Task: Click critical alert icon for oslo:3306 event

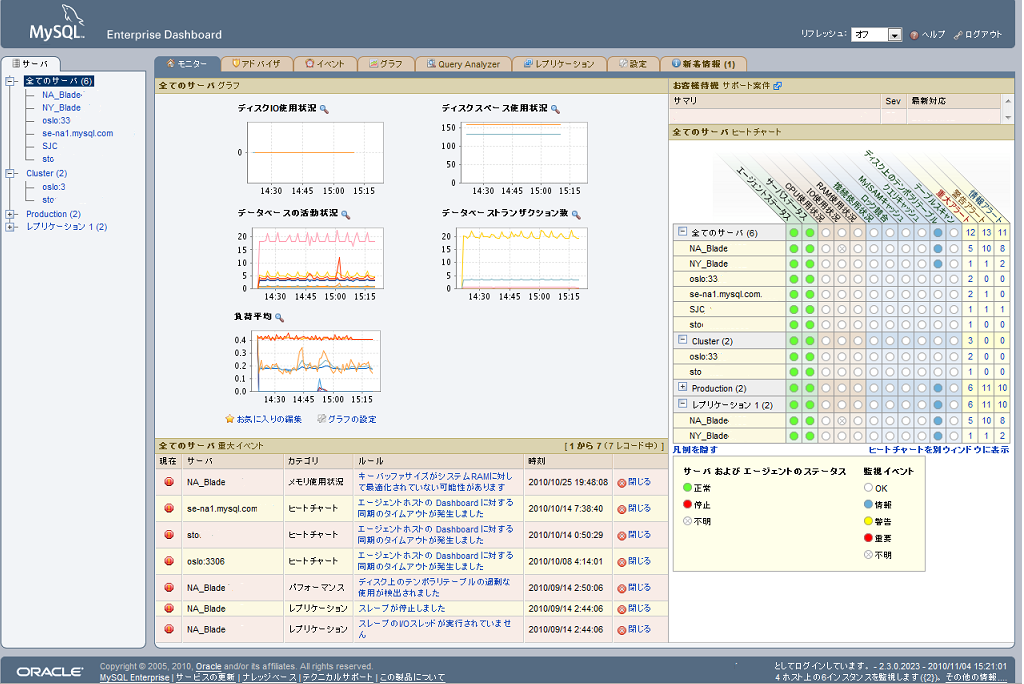Action: pos(169,561)
